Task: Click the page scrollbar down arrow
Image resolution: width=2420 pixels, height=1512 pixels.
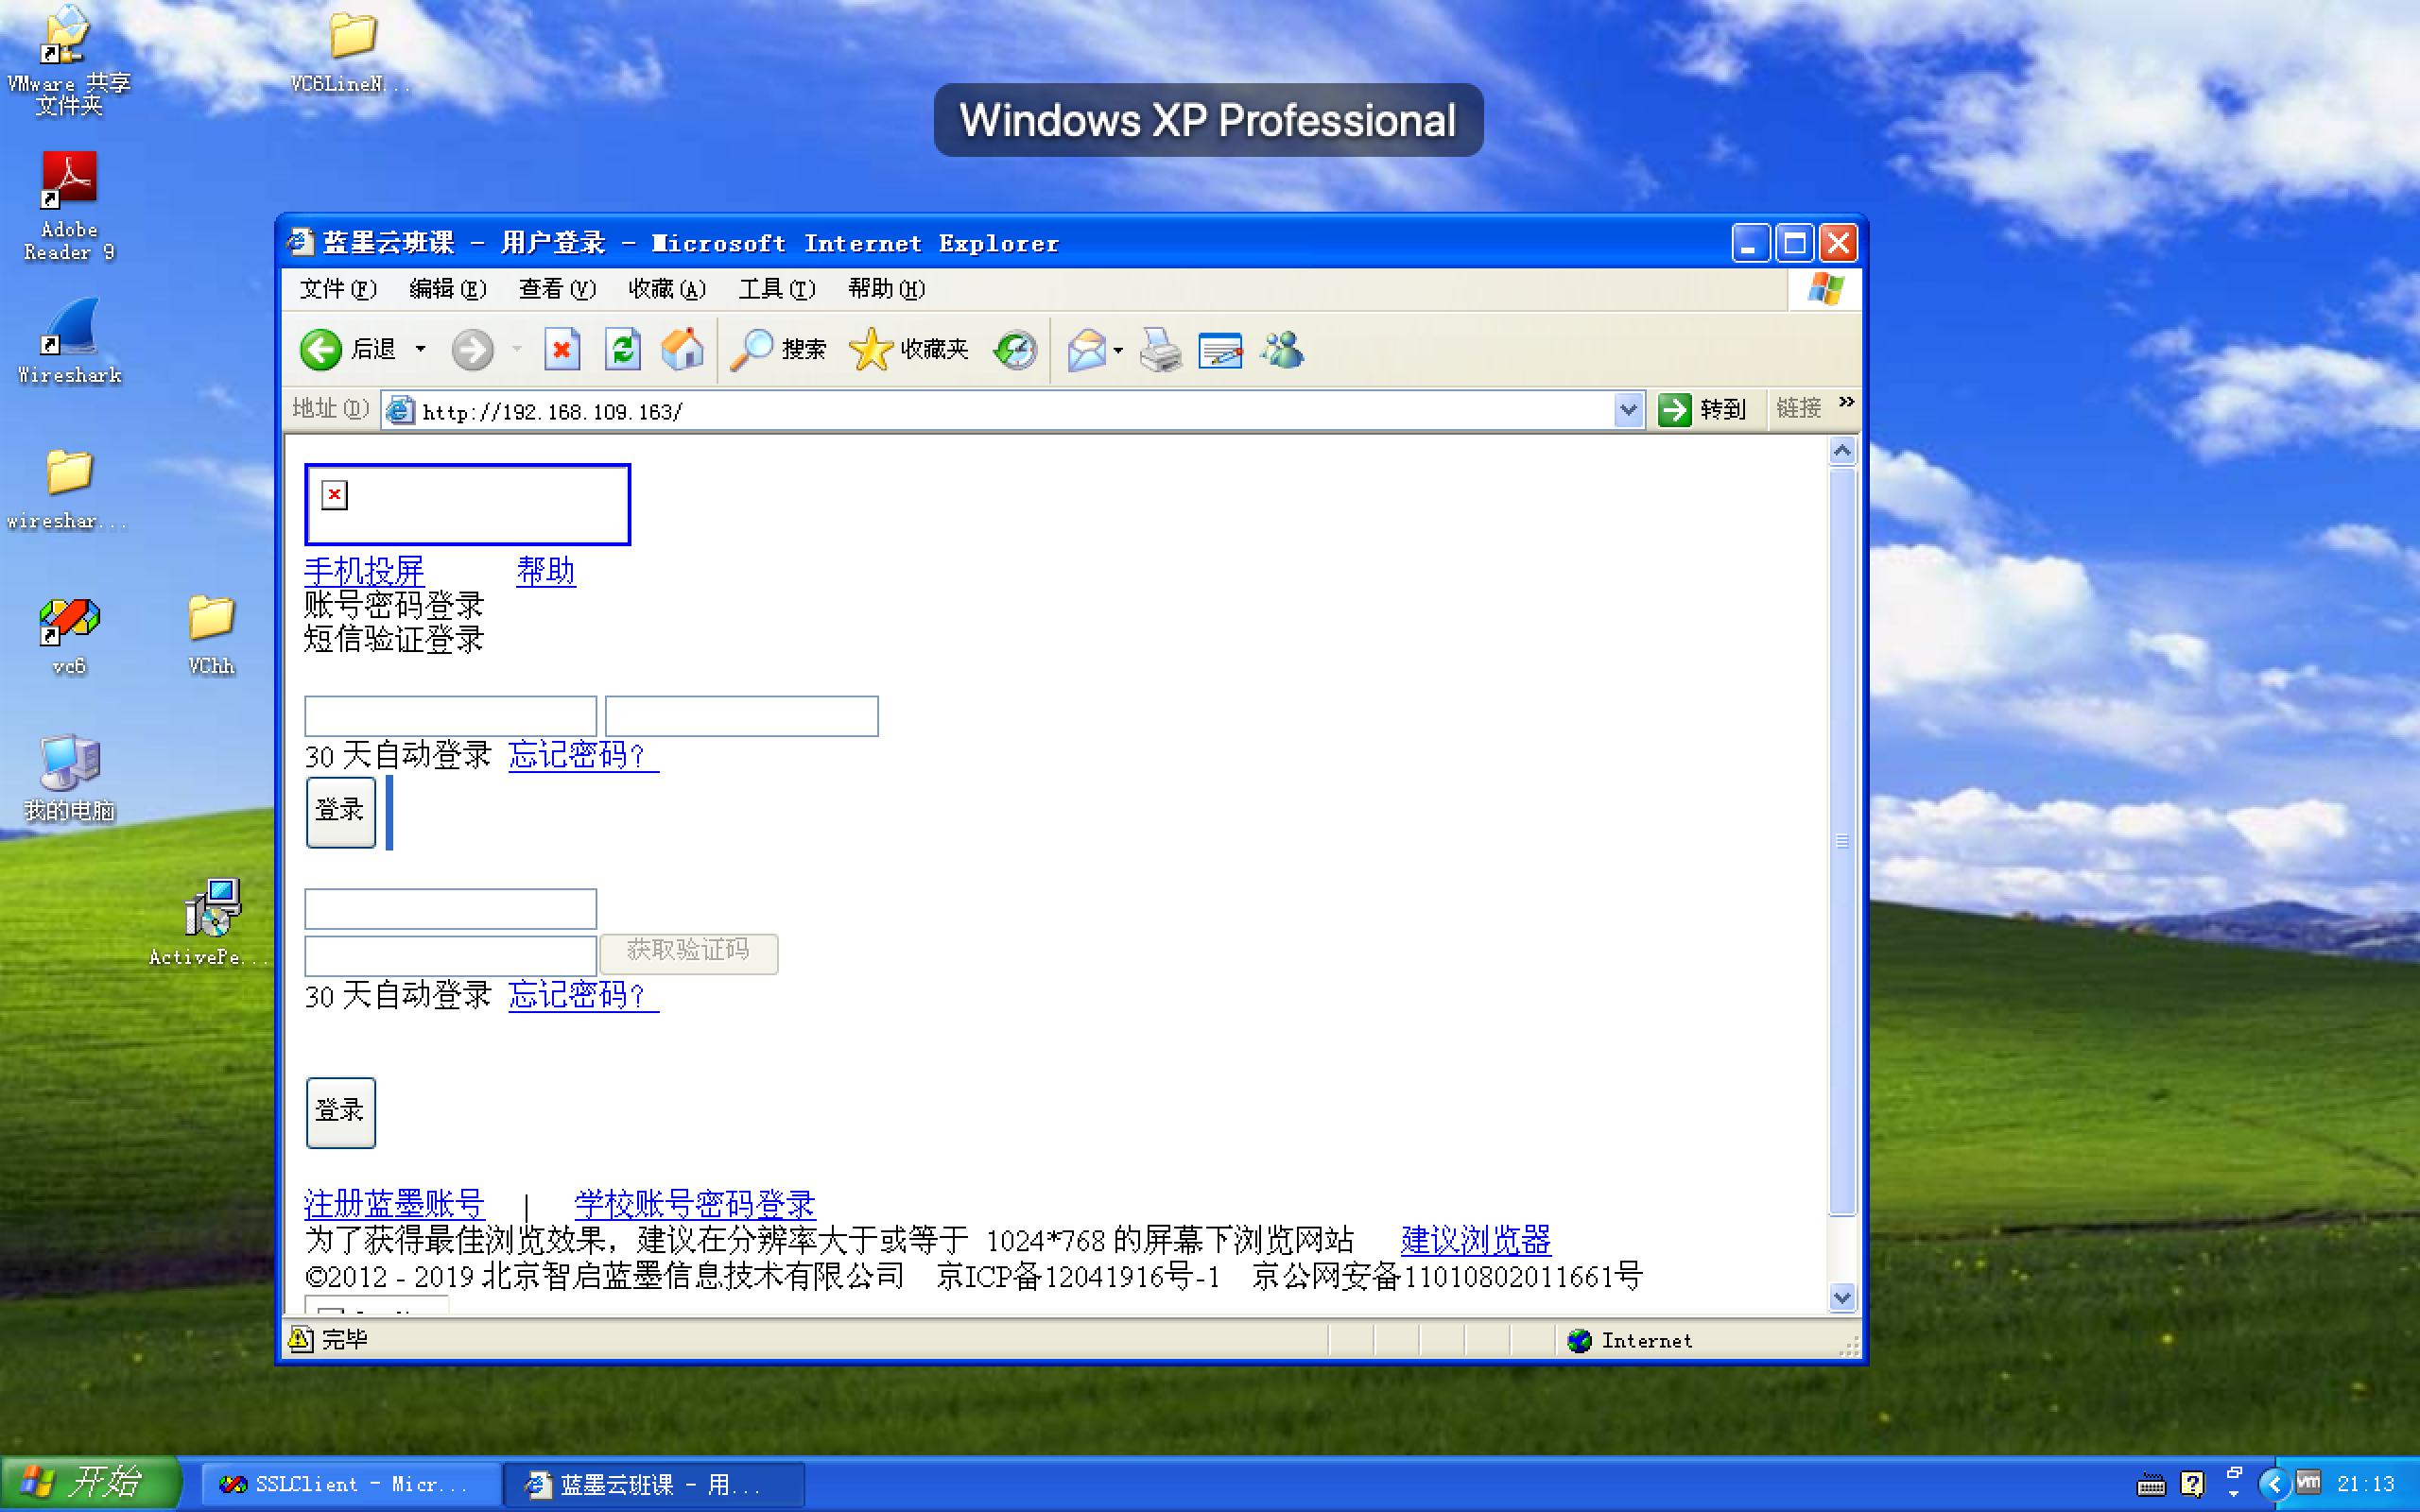Action: pyautogui.click(x=1842, y=1297)
